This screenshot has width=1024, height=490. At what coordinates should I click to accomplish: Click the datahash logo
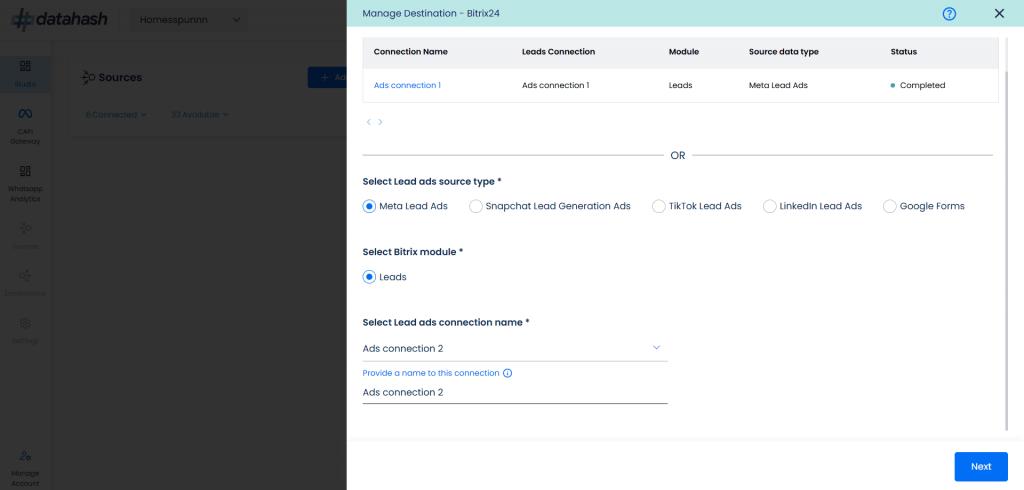59,20
